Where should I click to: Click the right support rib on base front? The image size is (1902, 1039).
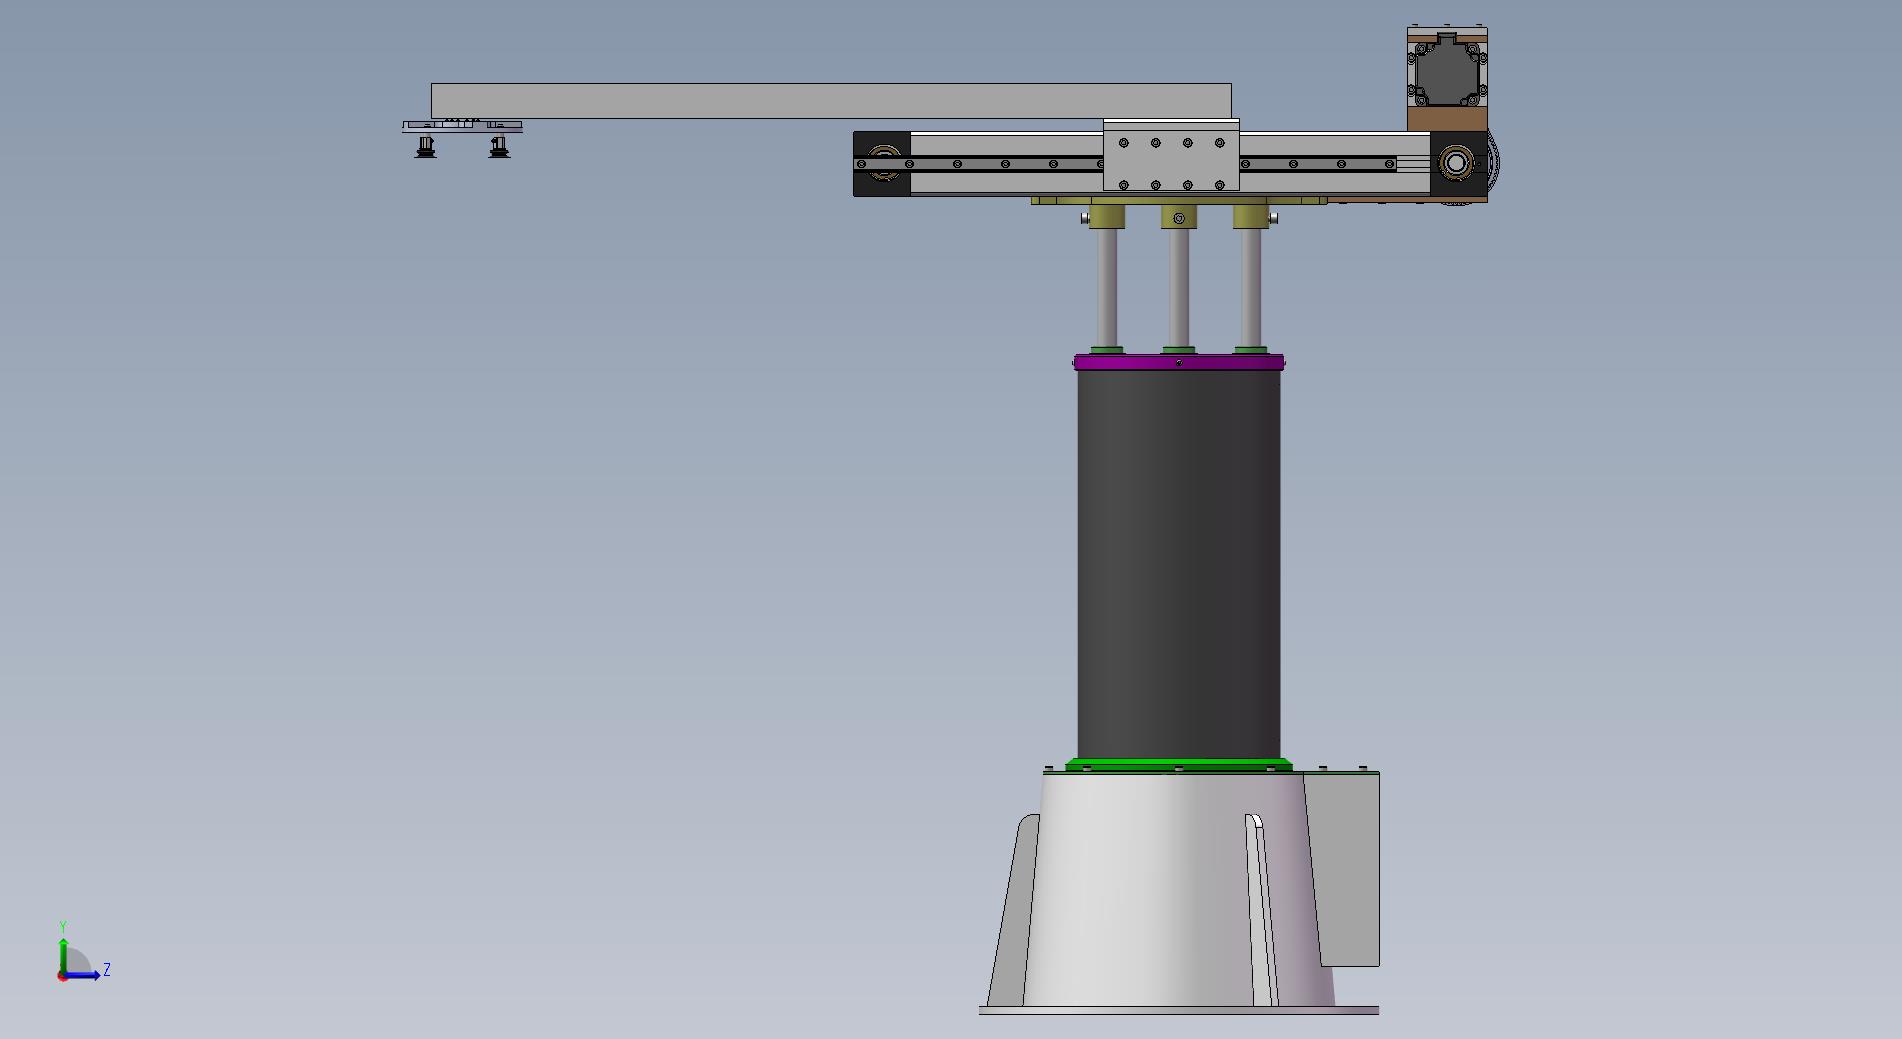point(1261,910)
